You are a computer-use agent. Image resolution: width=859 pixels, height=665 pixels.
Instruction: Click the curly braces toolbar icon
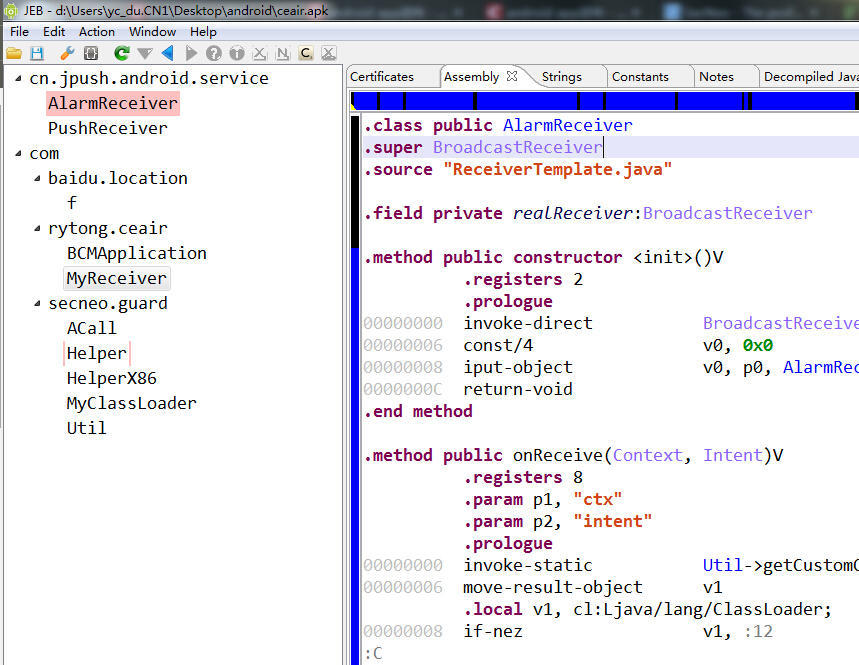click(x=91, y=53)
